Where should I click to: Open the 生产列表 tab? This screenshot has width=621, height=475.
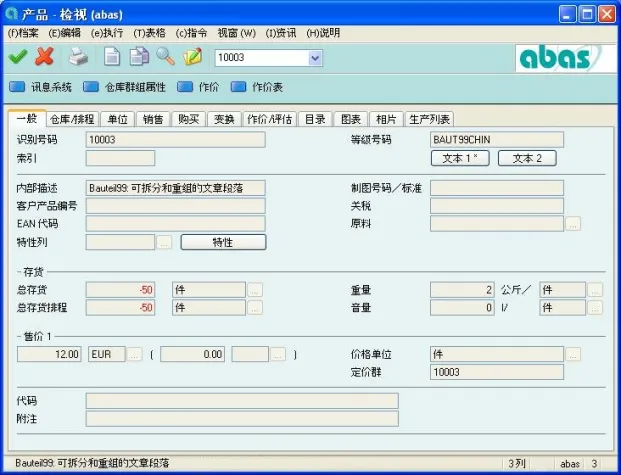pos(430,119)
